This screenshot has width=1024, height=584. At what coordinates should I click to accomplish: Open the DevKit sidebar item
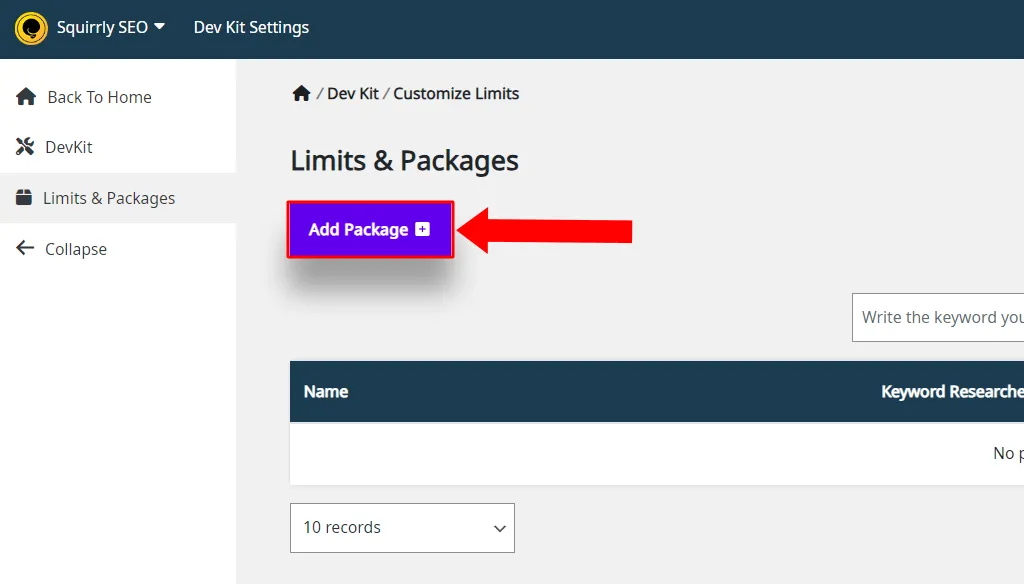(x=69, y=147)
